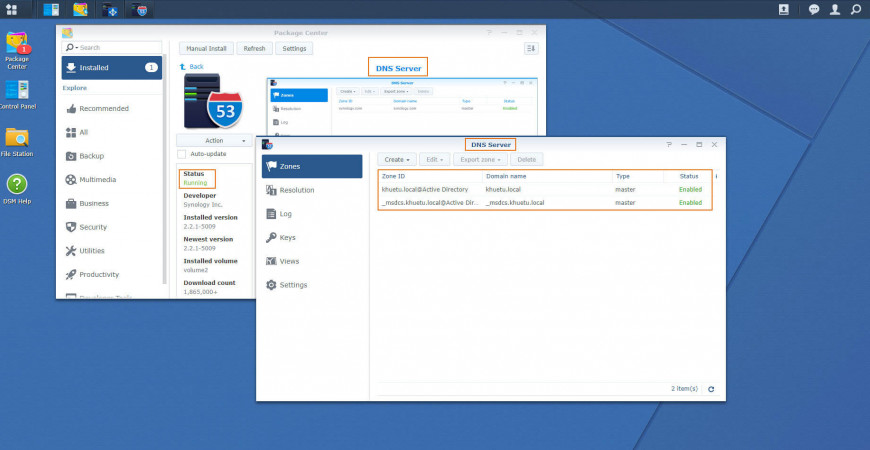Click the DNS Server screenshot thumbnail

click(x=402, y=107)
